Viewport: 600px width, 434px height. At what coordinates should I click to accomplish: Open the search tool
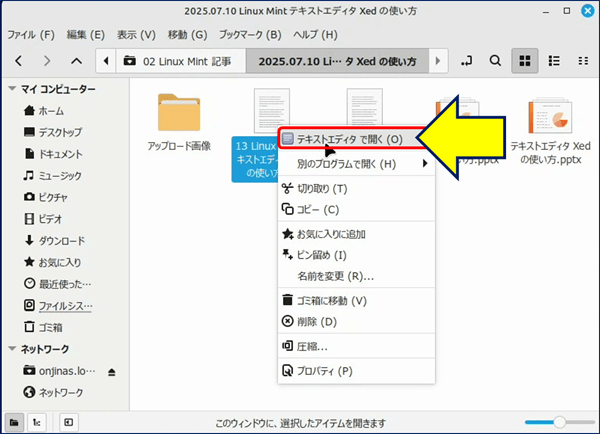coord(495,61)
